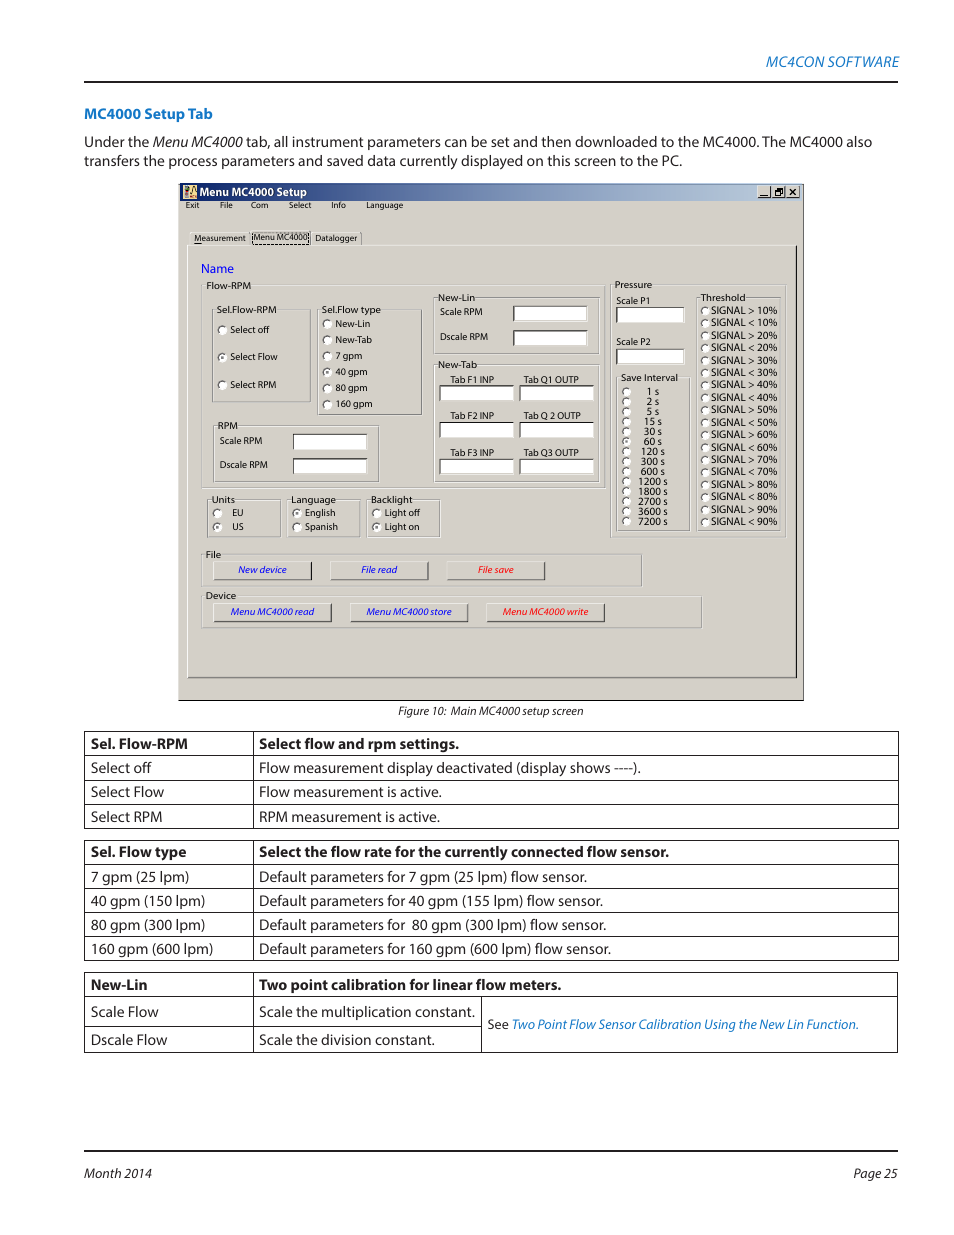954x1235 pixels.
Task: Click the Tab F2 INP field
Action: click(477, 430)
